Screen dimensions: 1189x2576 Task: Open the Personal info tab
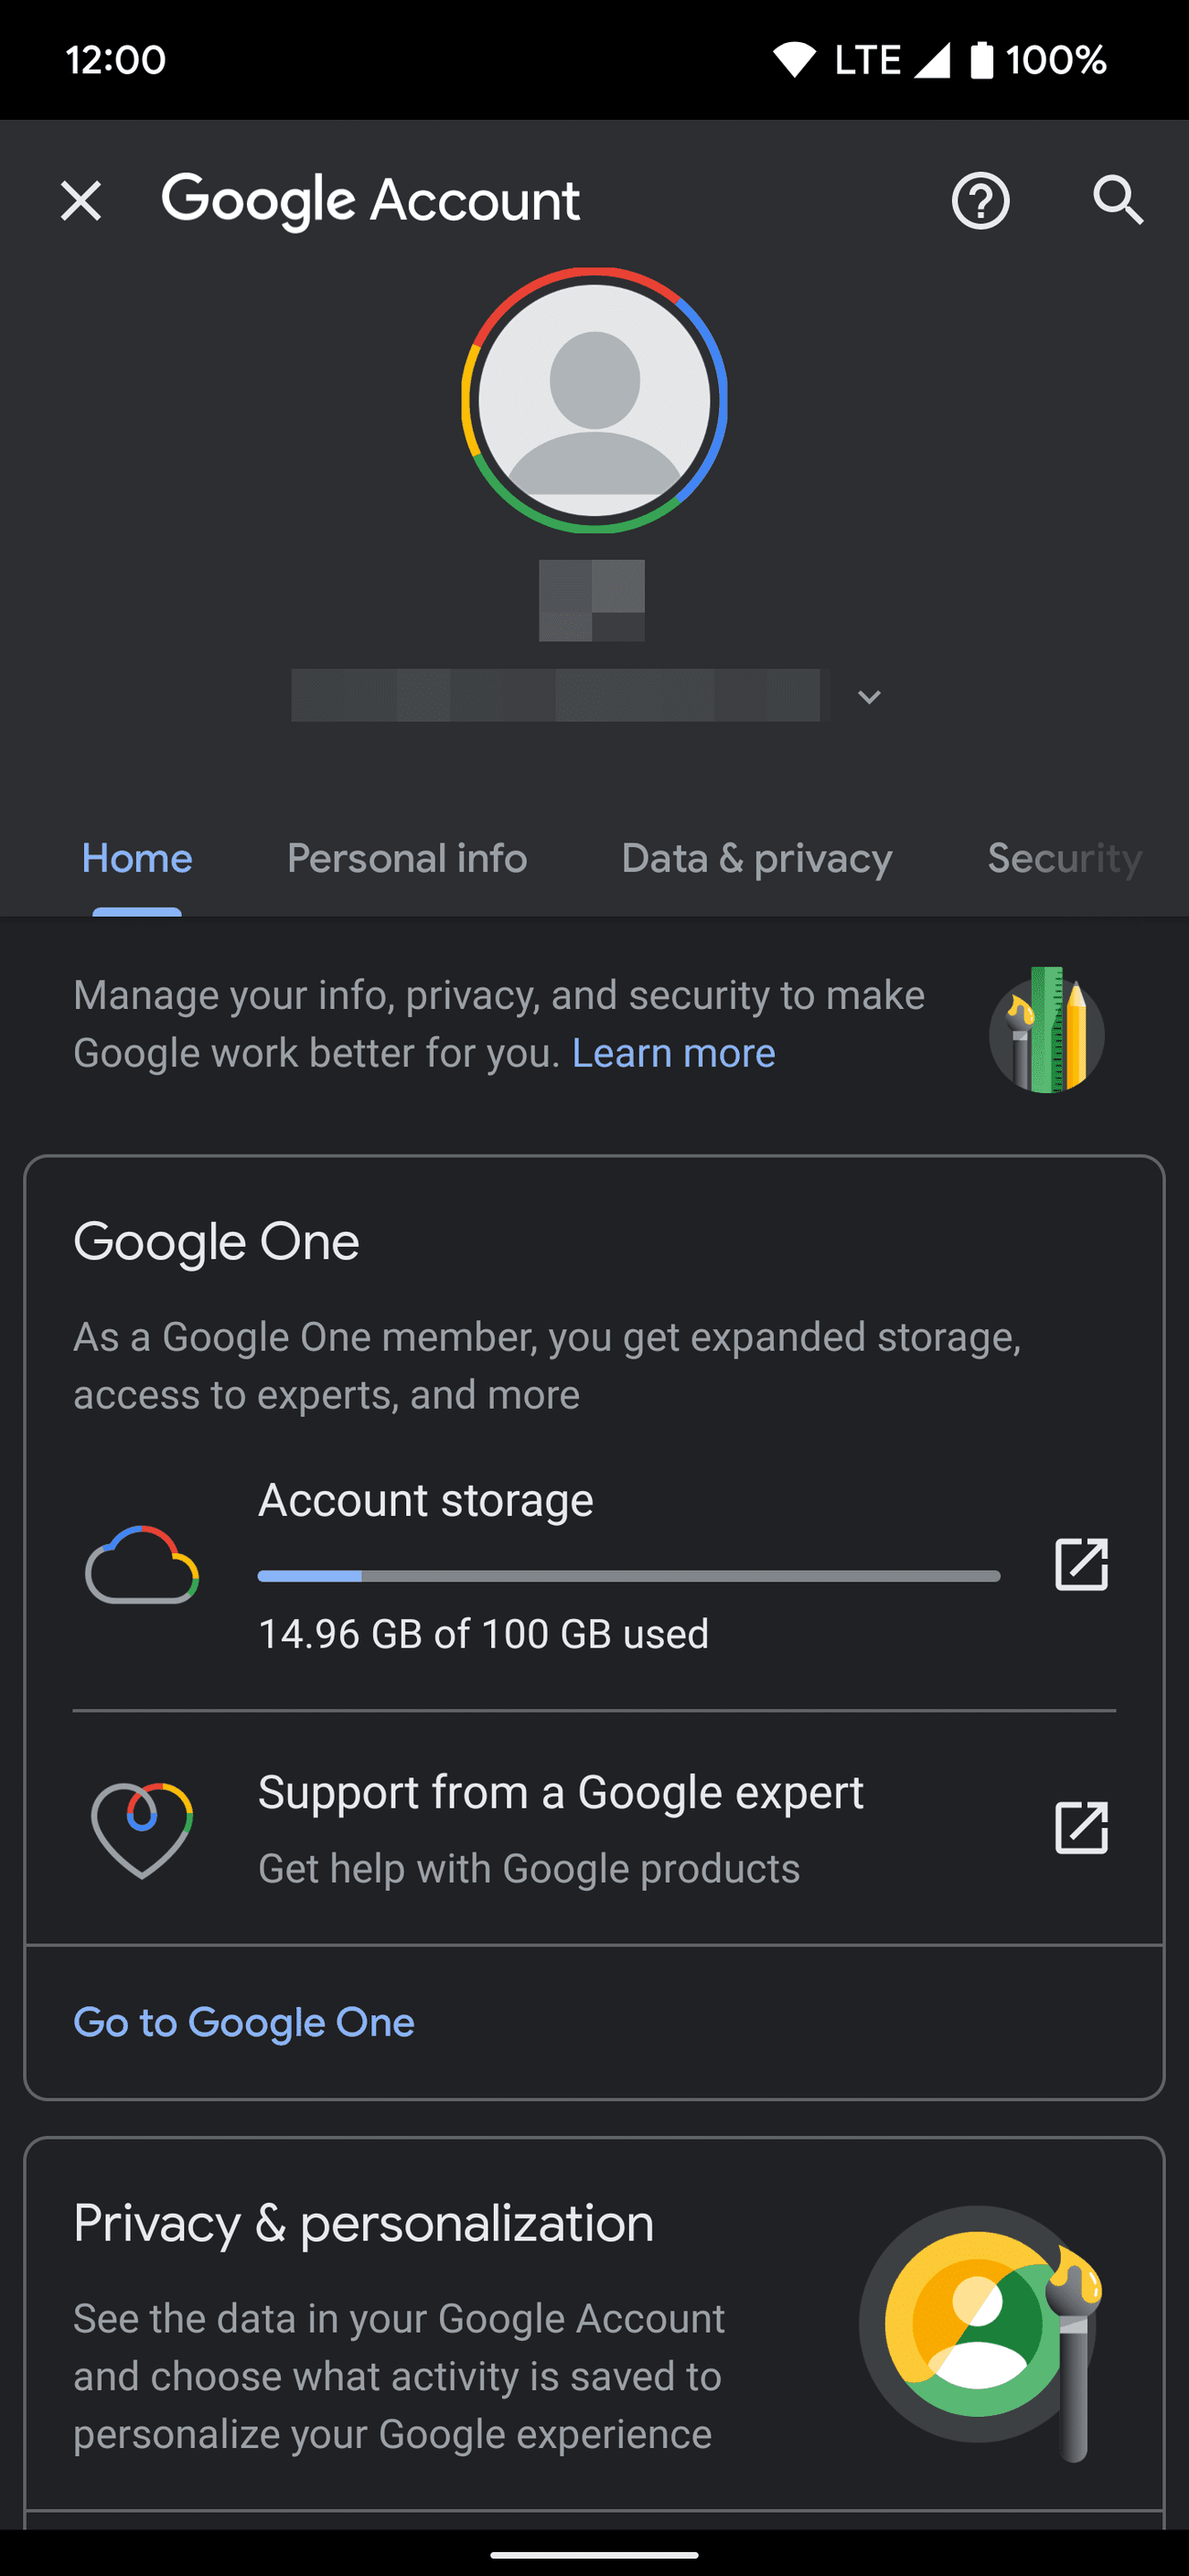(x=407, y=859)
